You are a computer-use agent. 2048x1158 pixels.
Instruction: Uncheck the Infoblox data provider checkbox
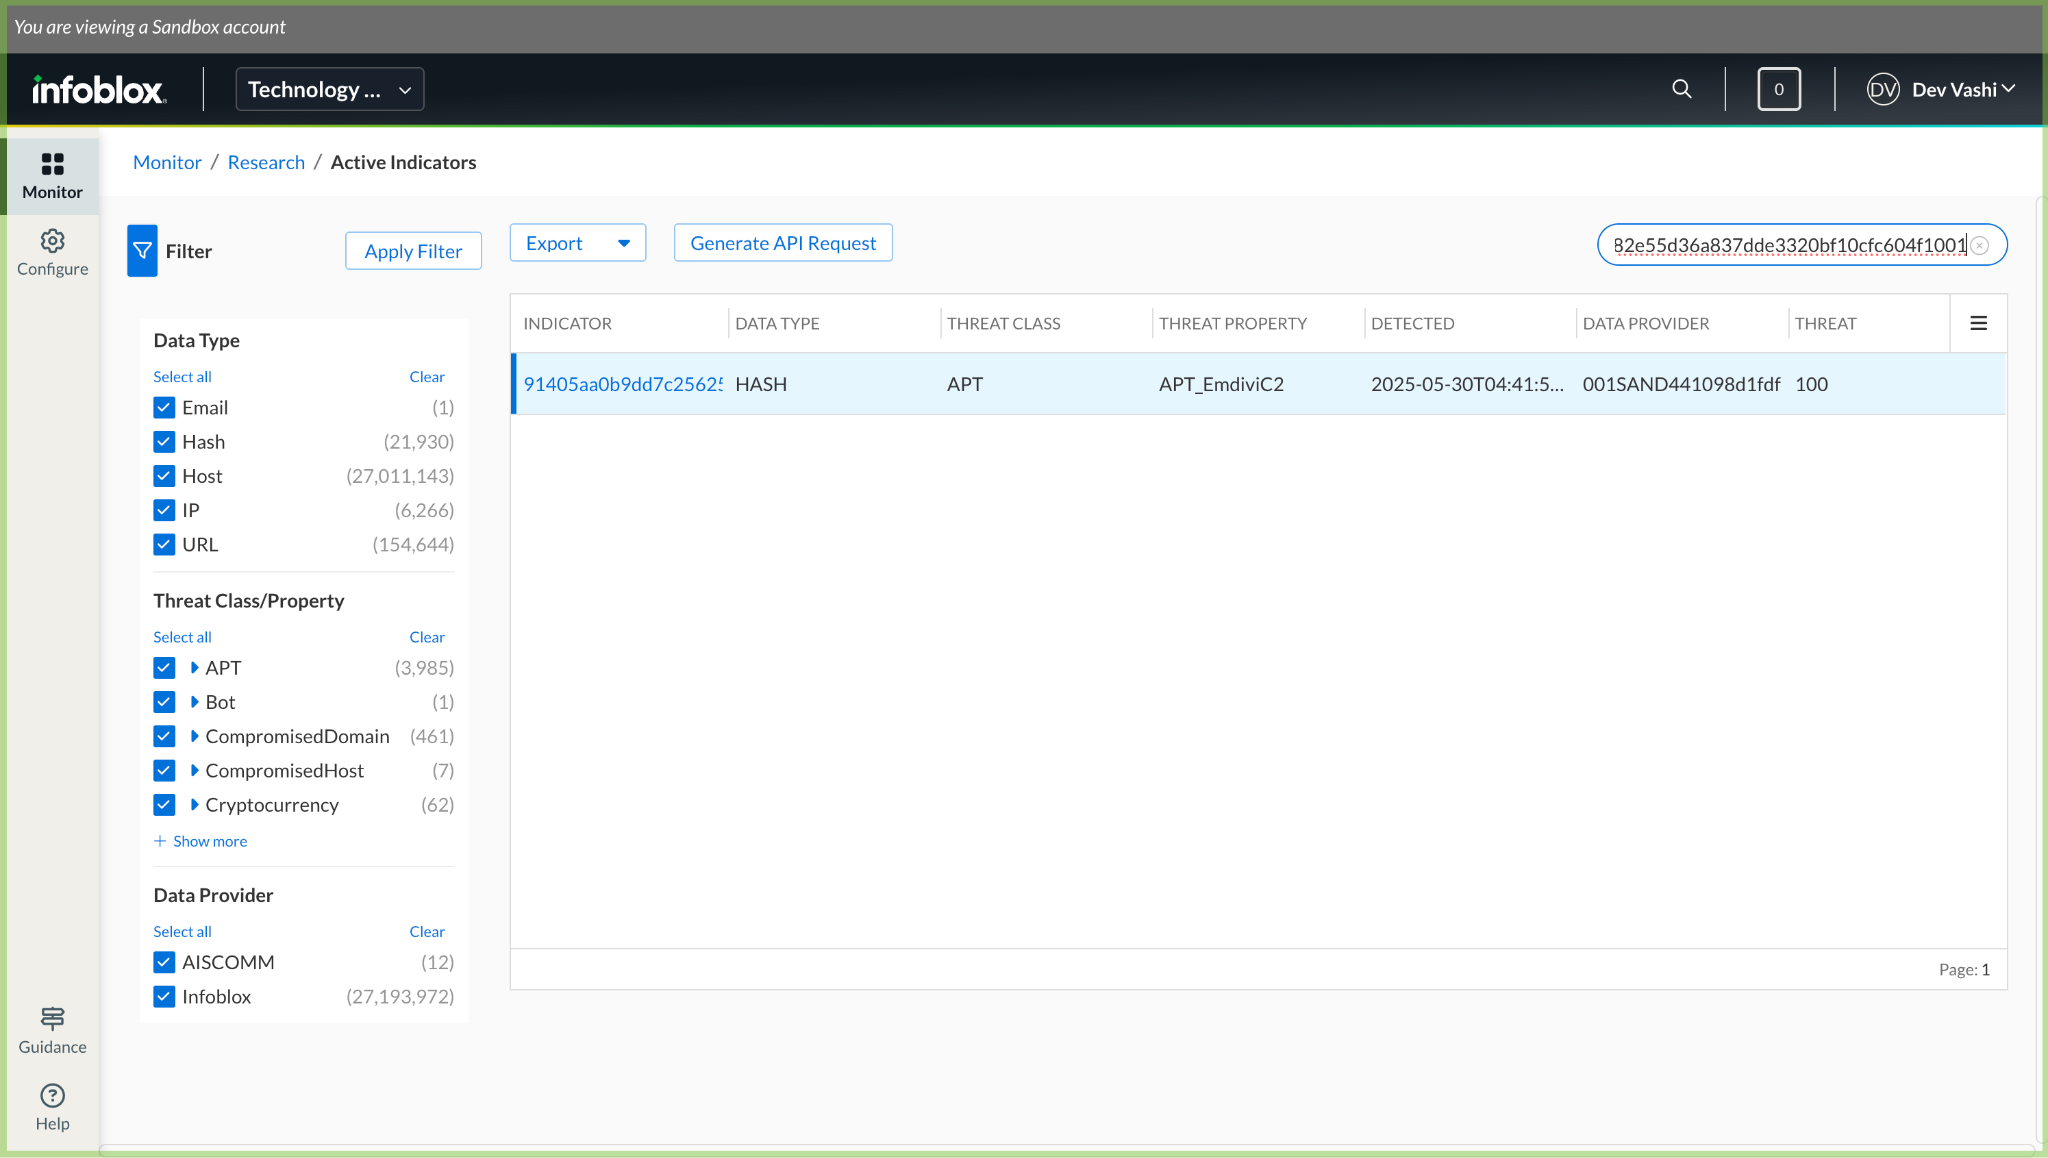(164, 997)
